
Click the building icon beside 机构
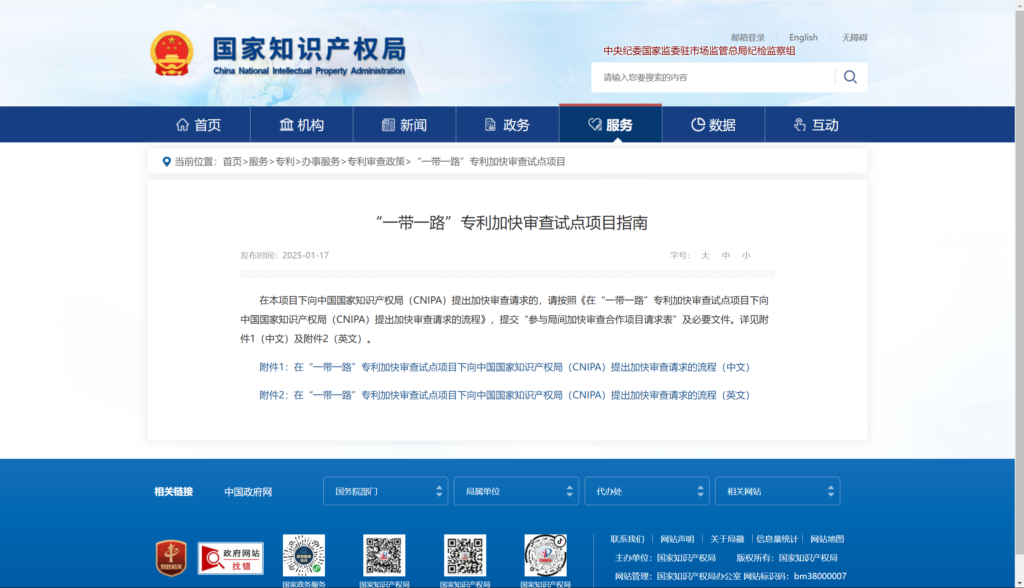tap(286, 125)
